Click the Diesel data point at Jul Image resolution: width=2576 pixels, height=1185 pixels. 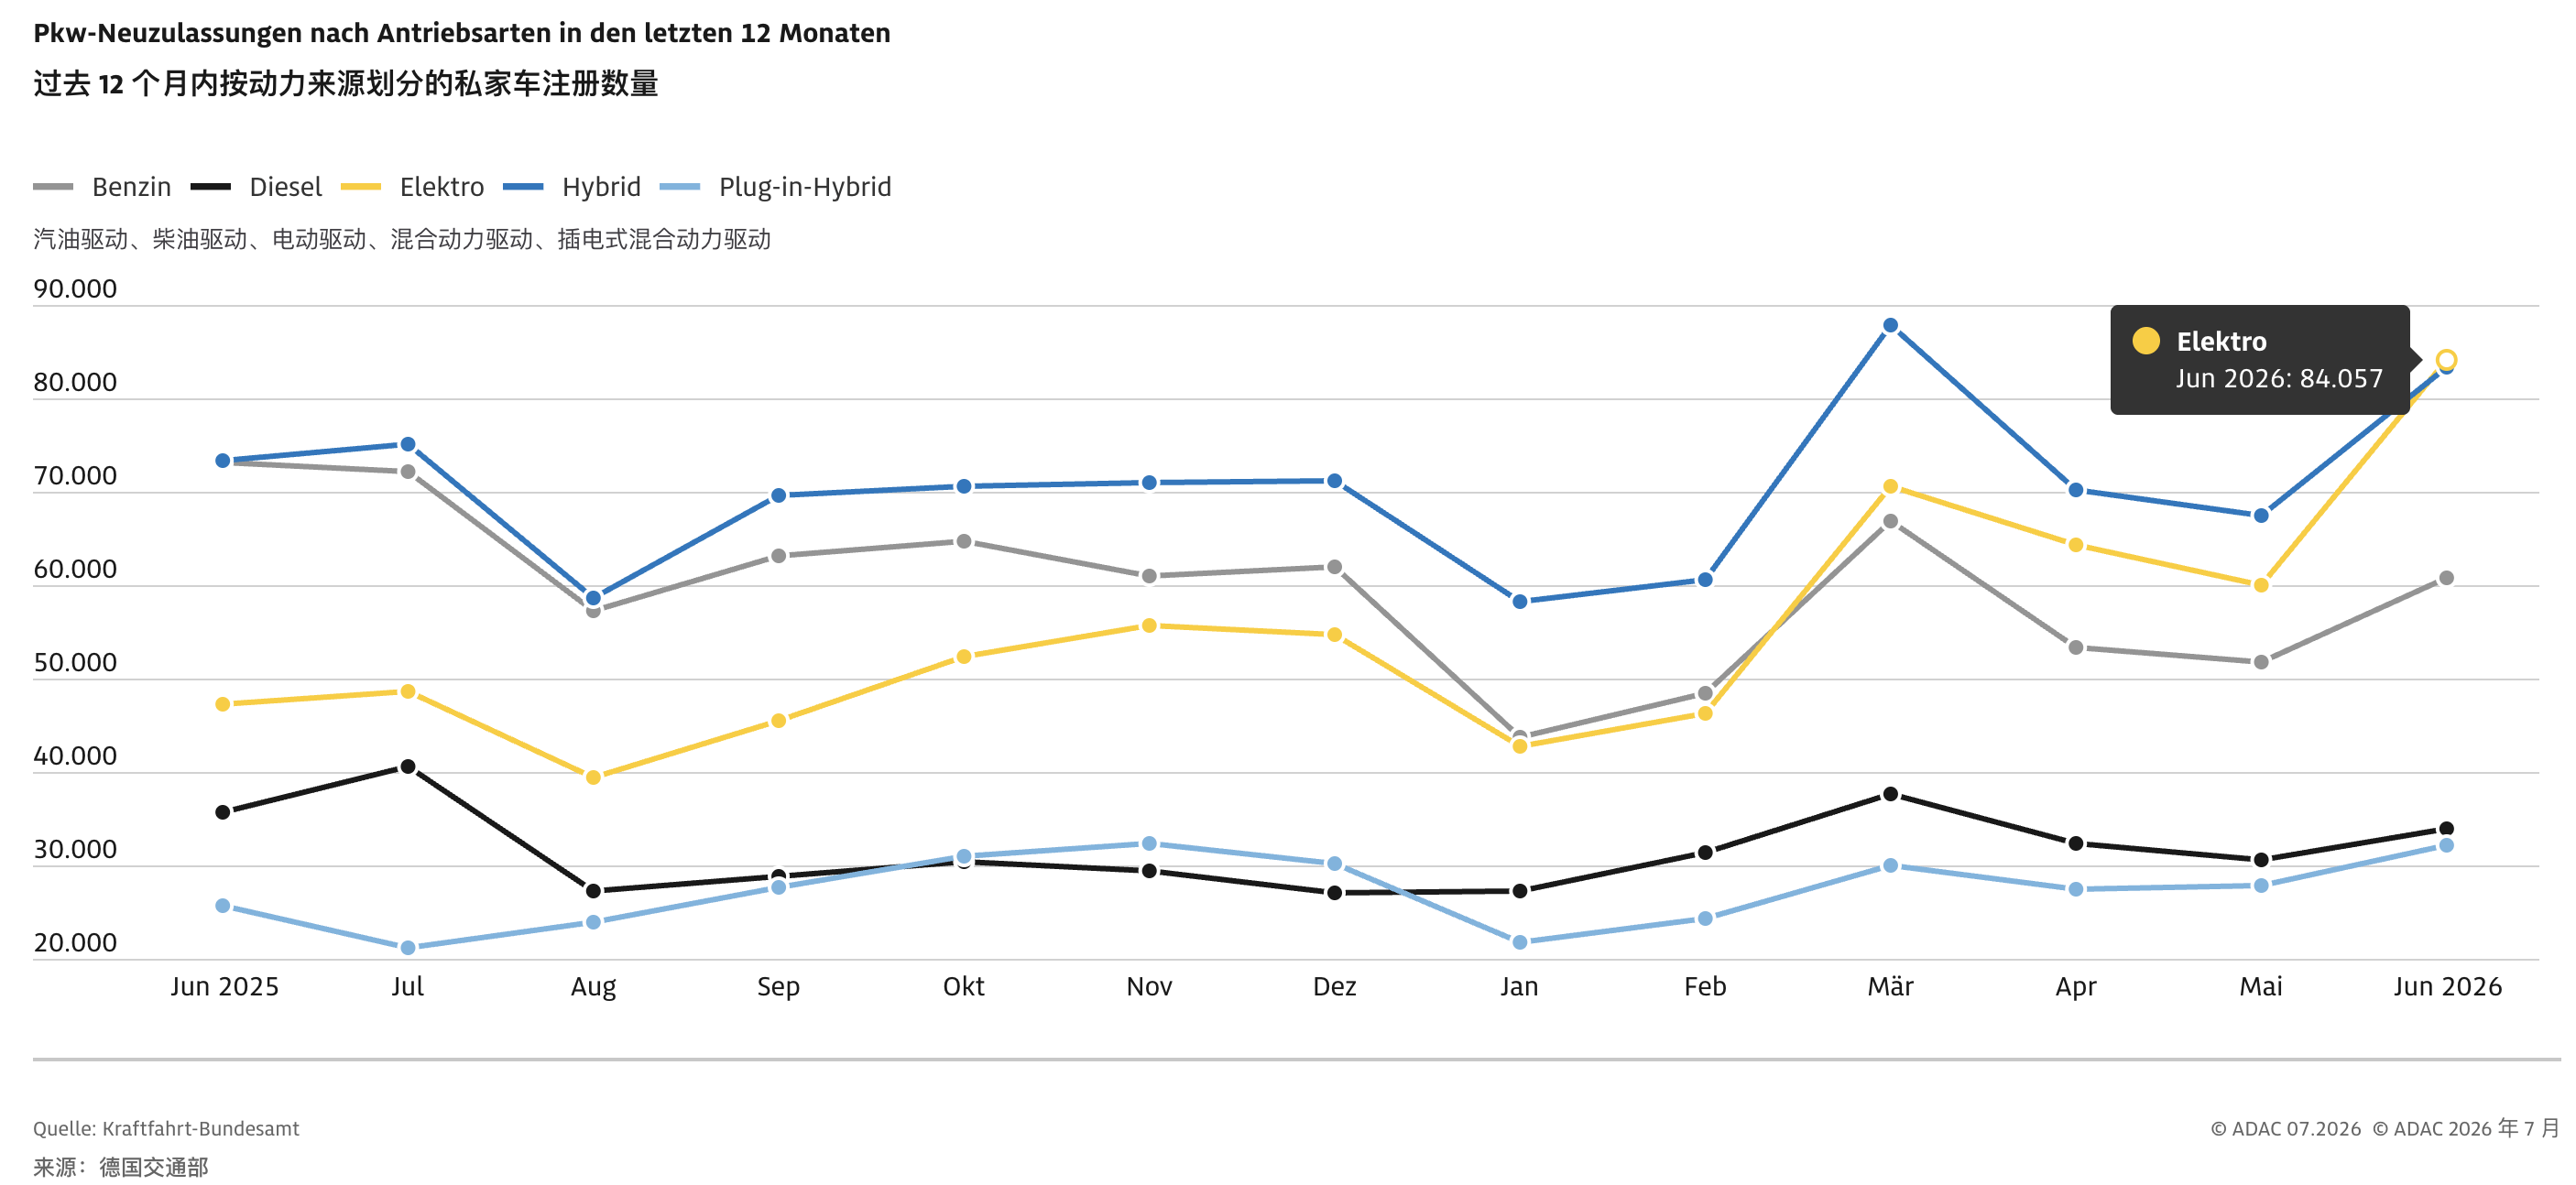[408, 767]
